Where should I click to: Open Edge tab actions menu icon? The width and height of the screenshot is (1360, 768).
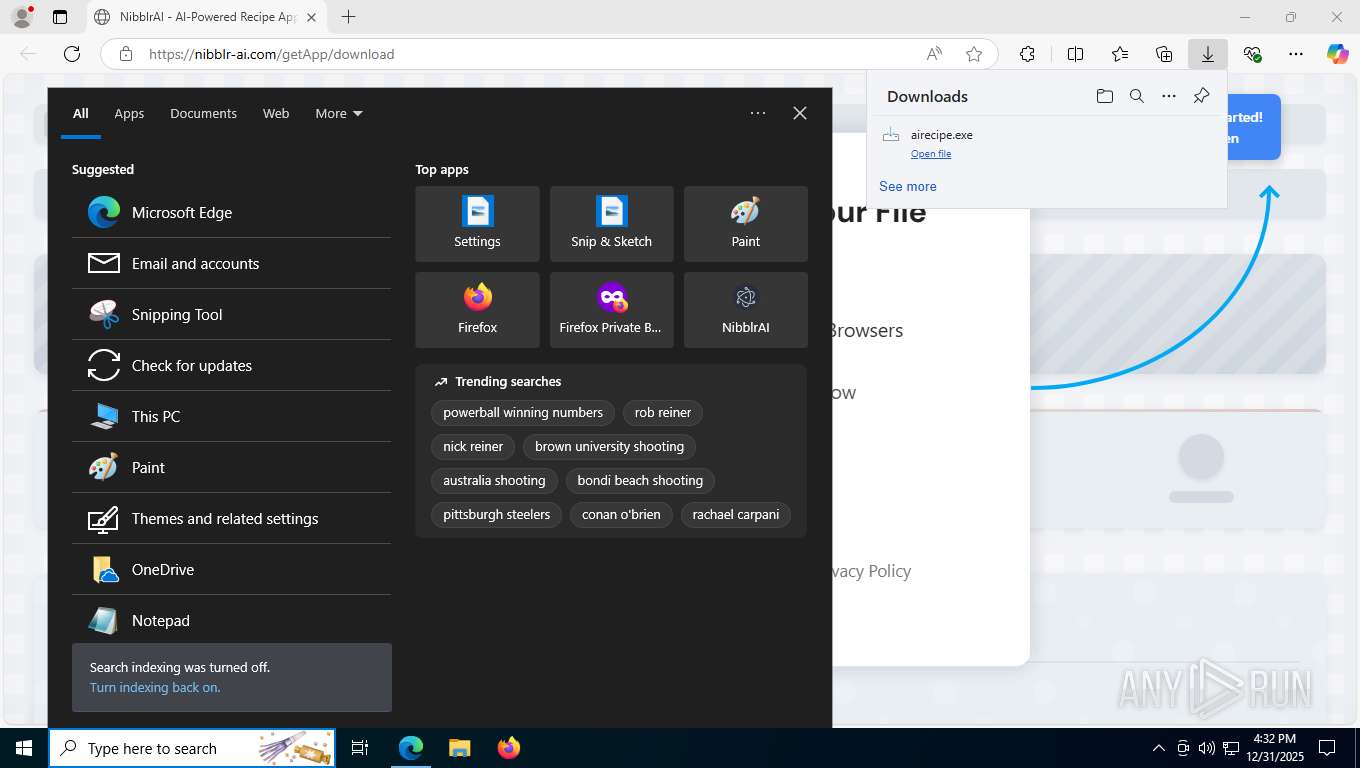60,17
